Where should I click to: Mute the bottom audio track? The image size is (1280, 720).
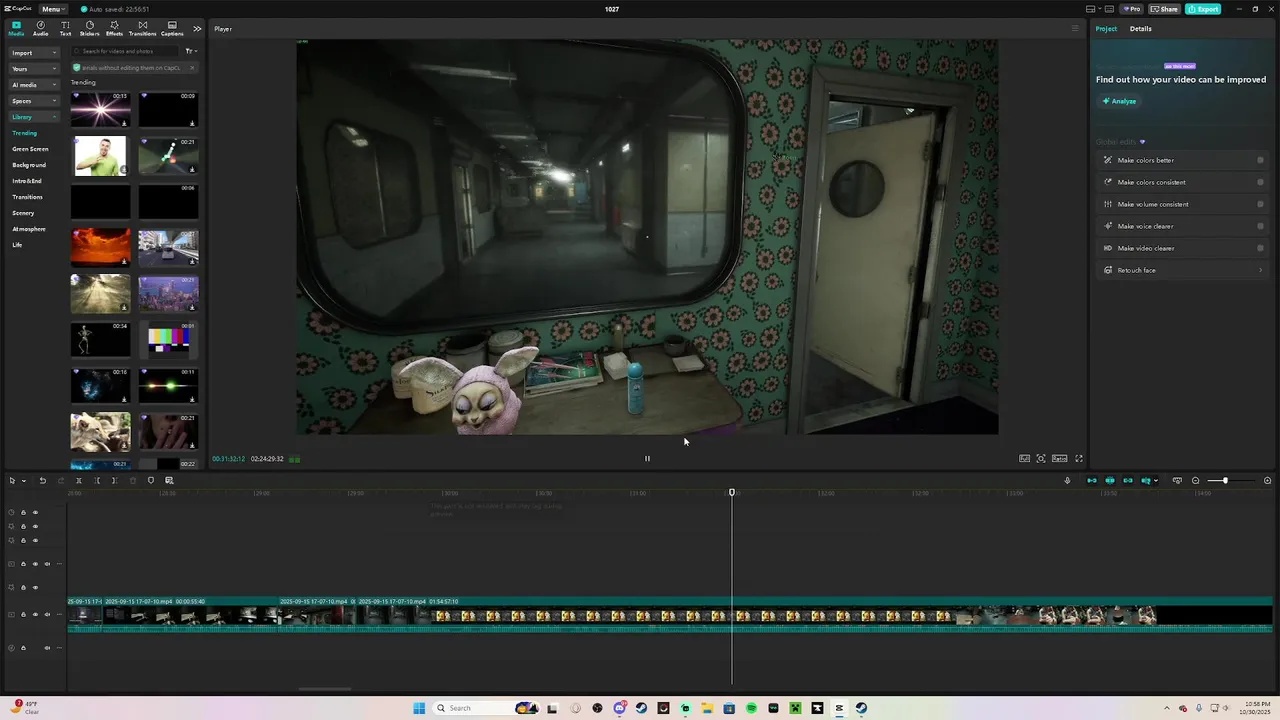(47, 648)
